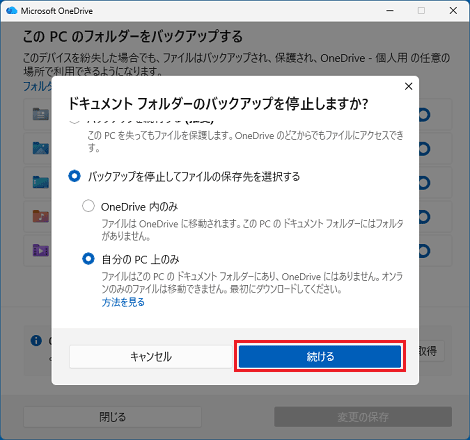Screen dimensions: 470x440
Task: Click the 変更の保存 button
Action: tap(363, 417)
